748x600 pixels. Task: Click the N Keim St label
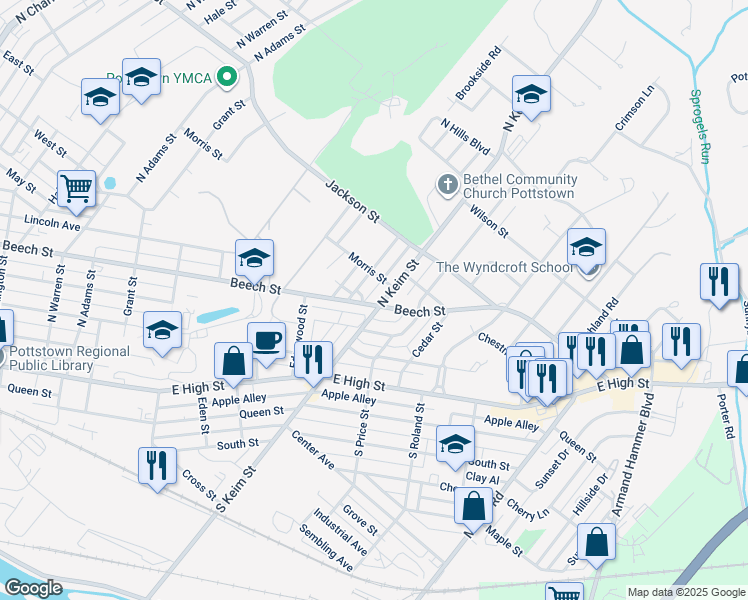click(398, 283)
